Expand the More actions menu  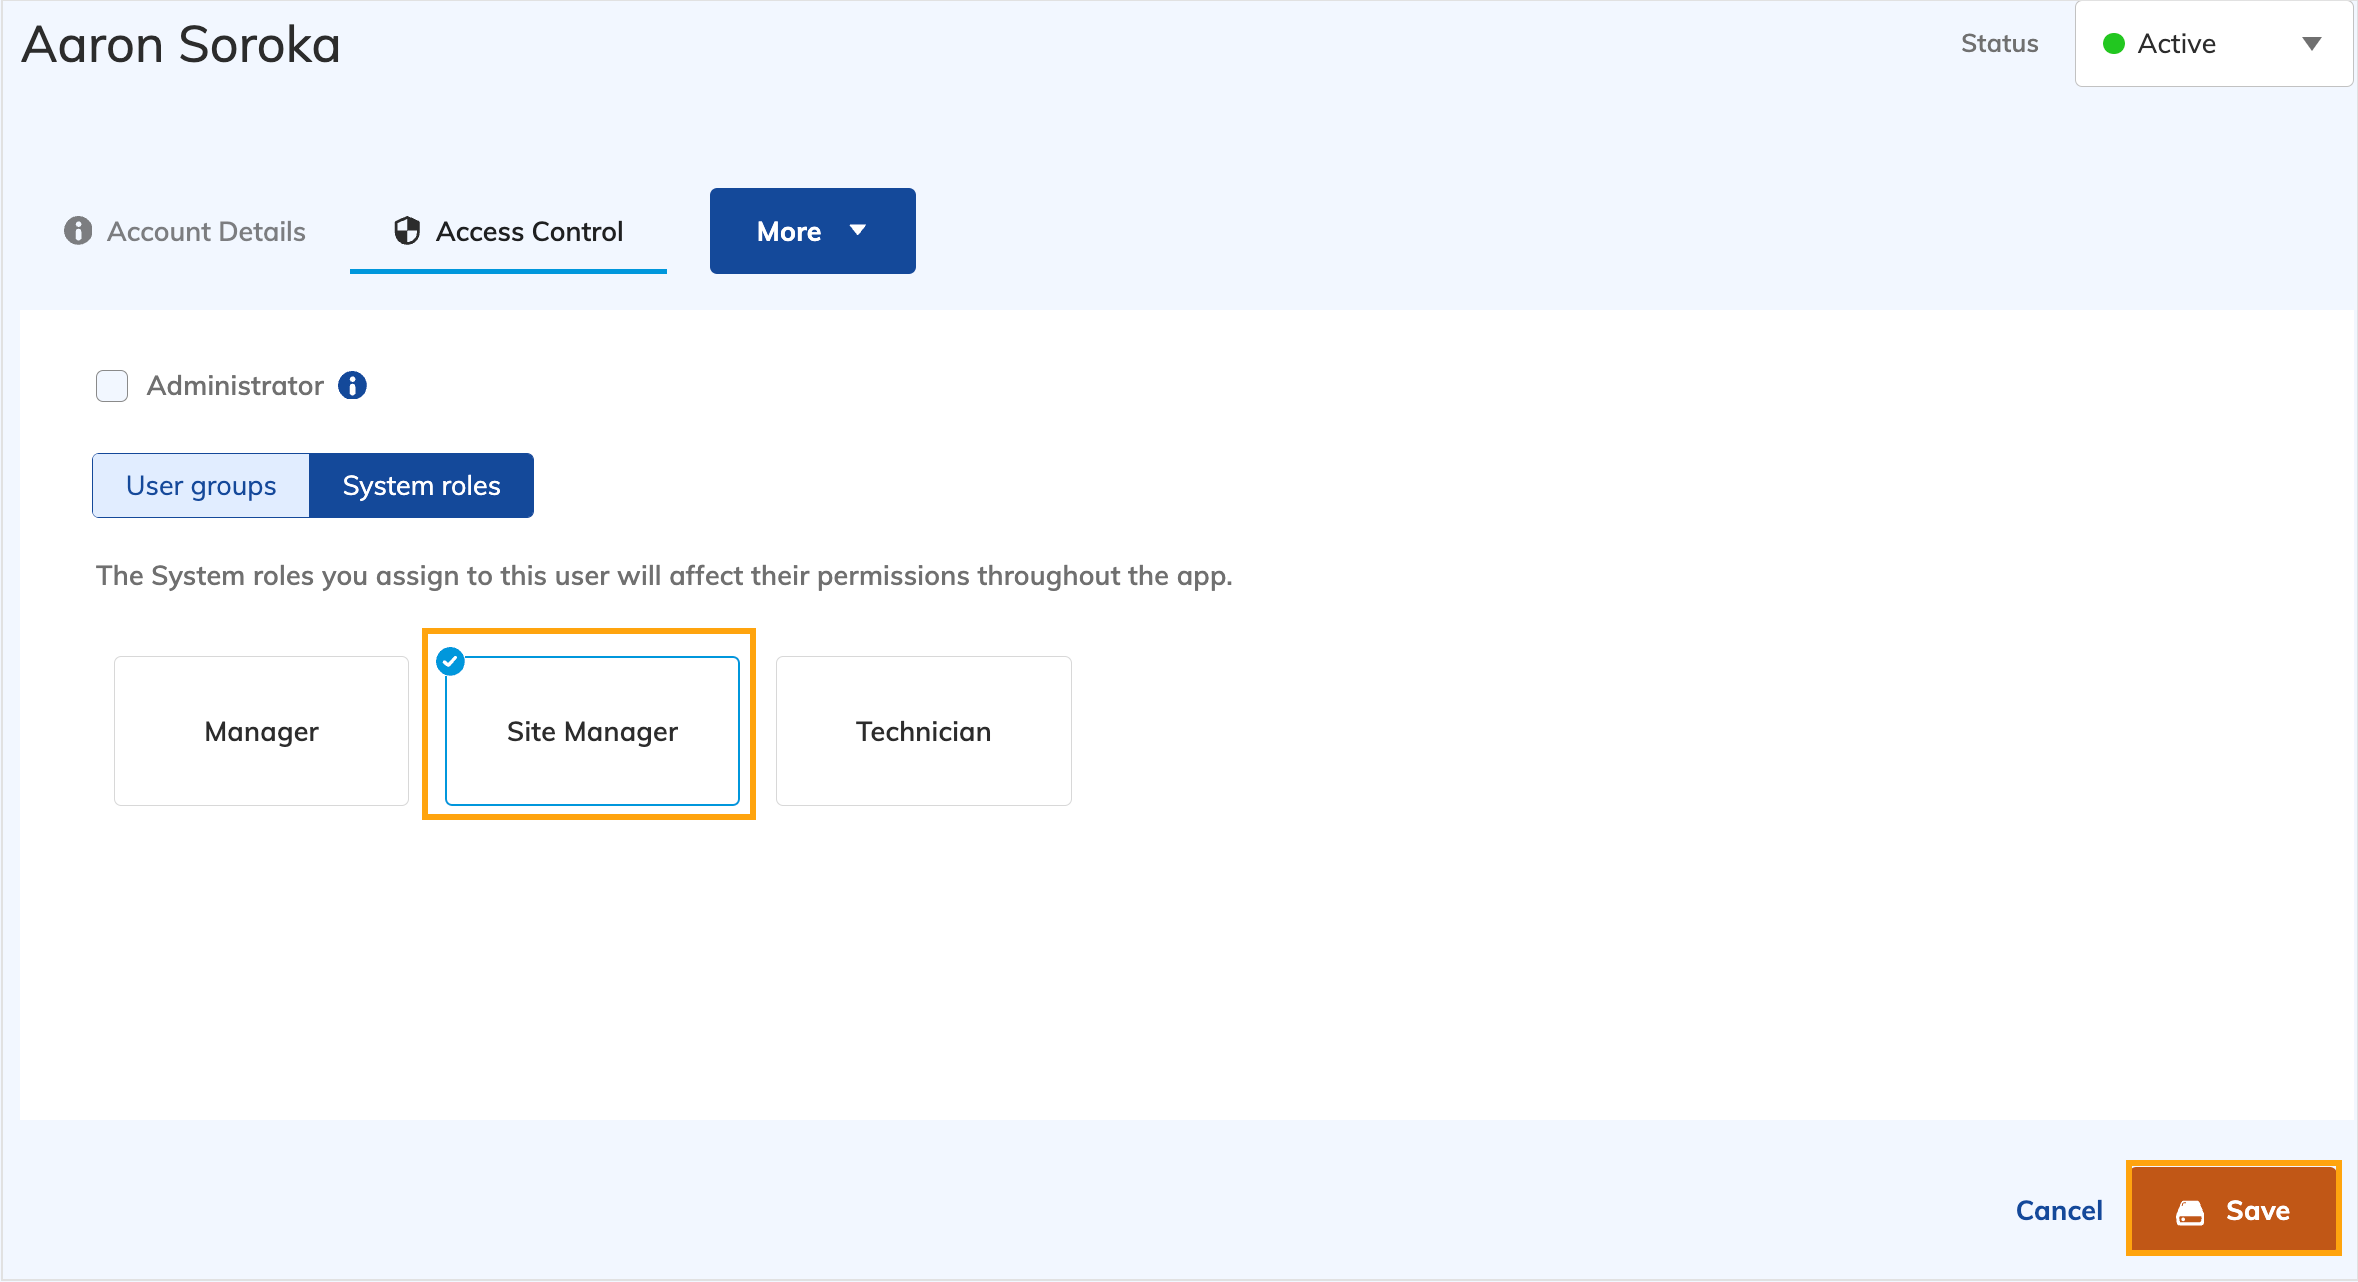(811, 230)
